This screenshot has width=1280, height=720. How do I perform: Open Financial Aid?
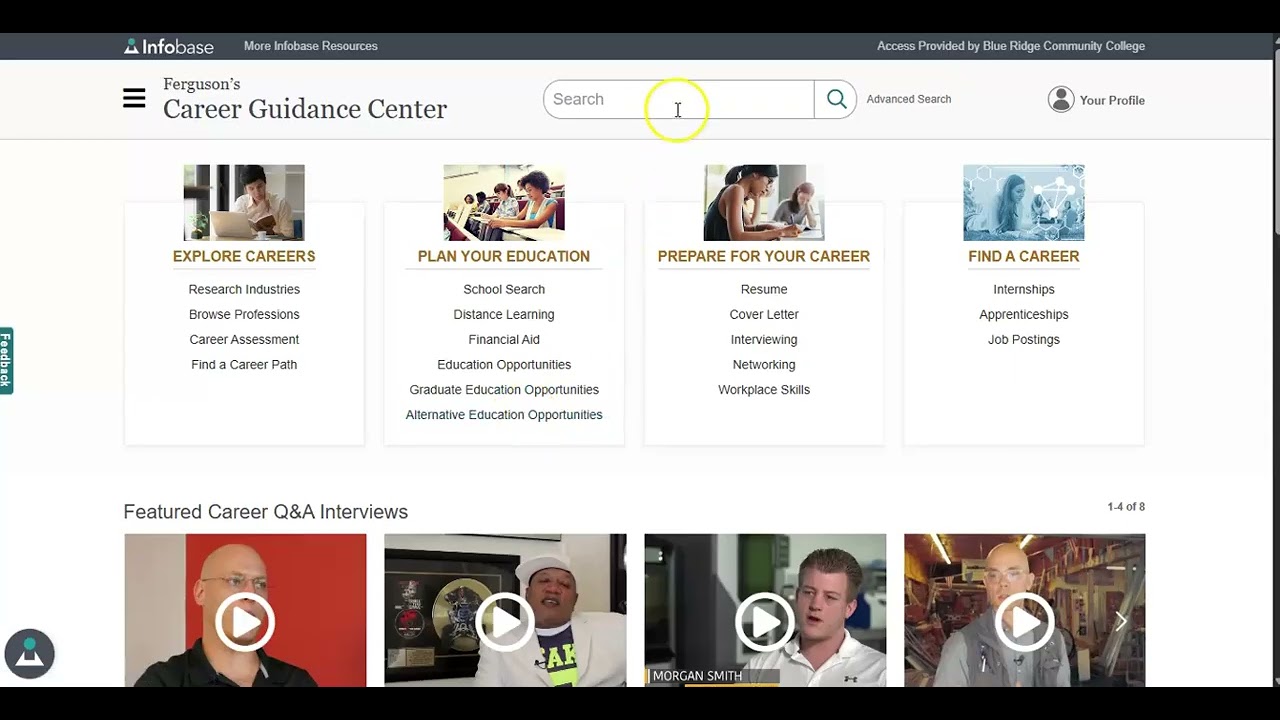[504, 339]
